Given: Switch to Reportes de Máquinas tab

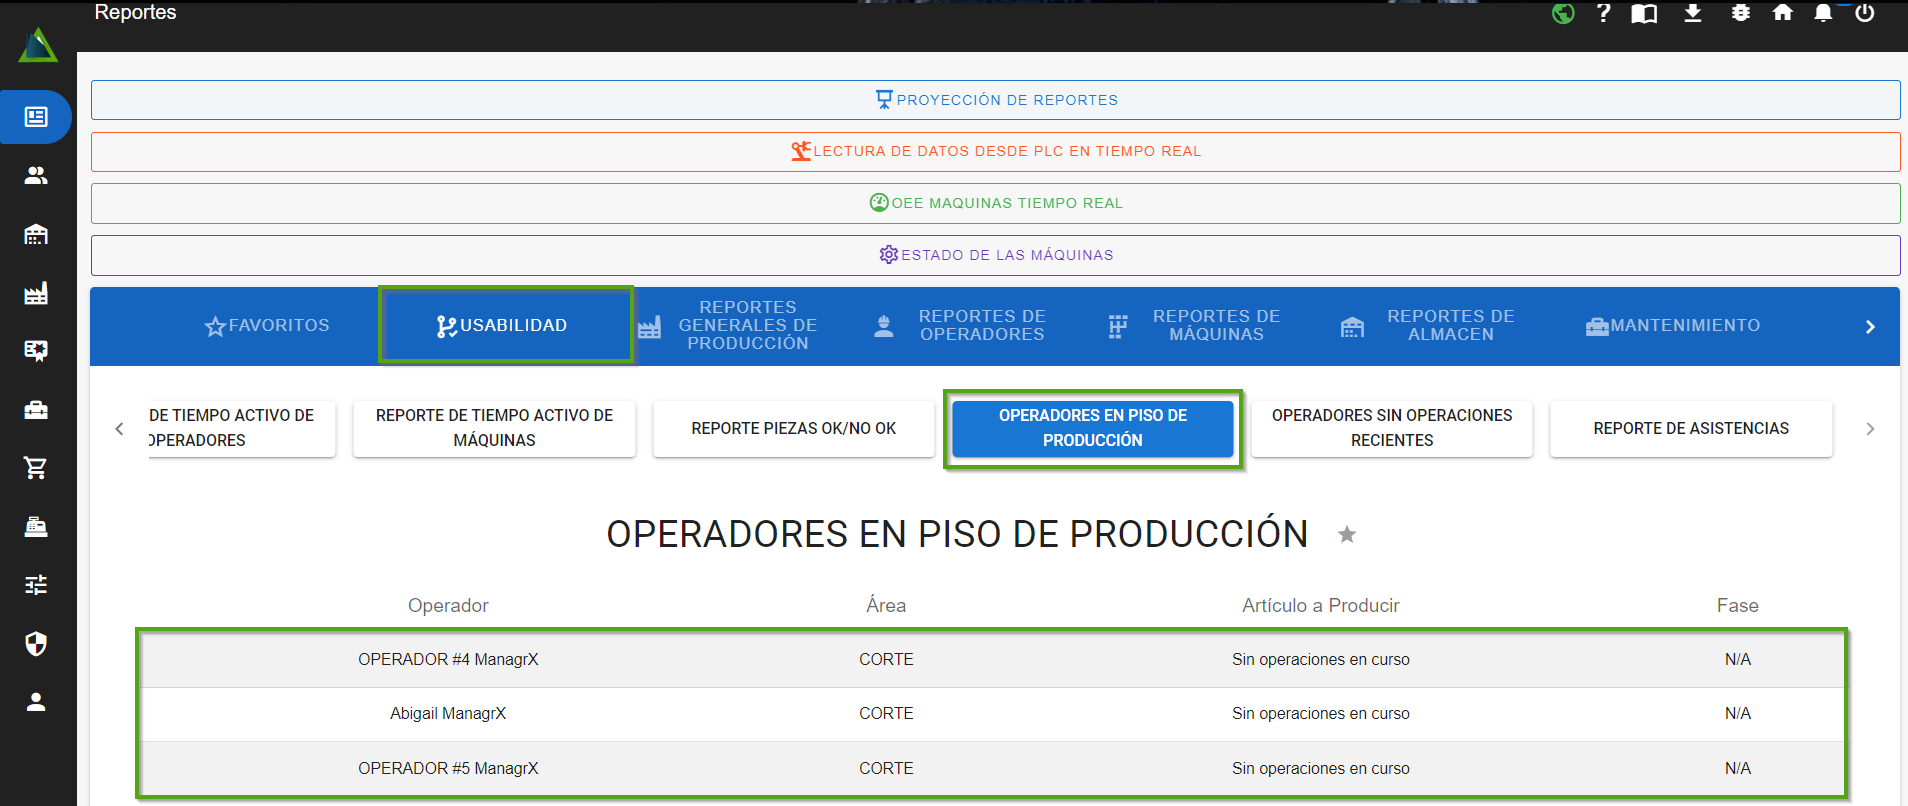Looking at the screenshot, I should (1196, 326).
